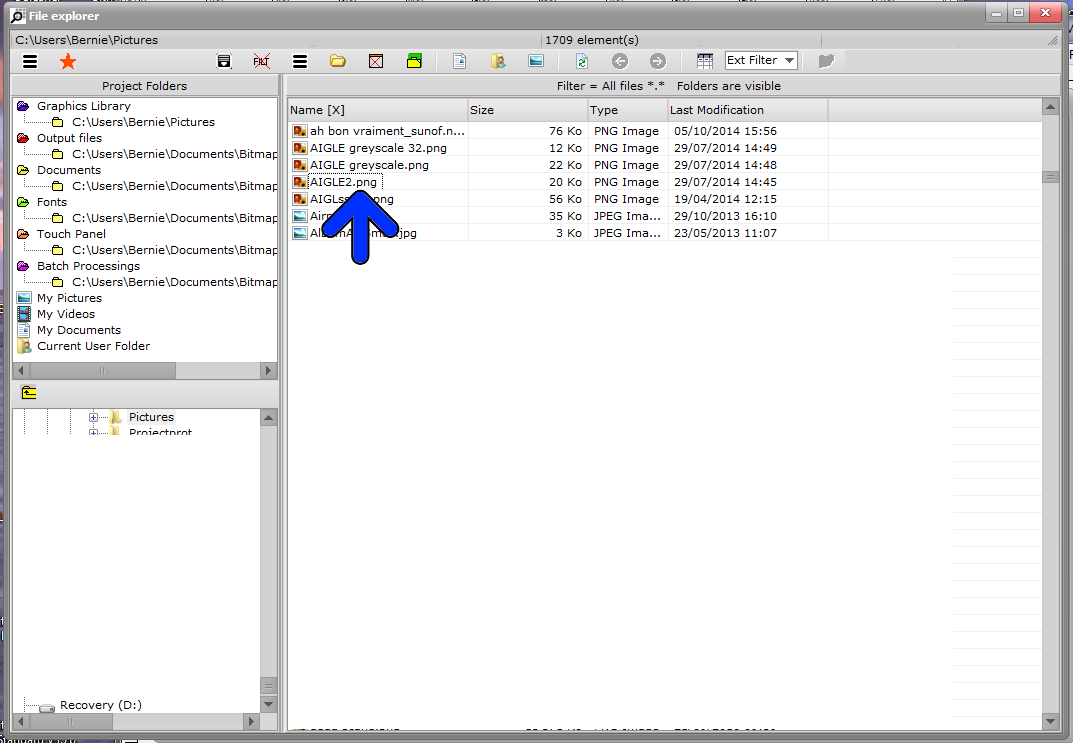Go back with the left arrow button
The image size is (1073, 743).
(x=620, y=61)
